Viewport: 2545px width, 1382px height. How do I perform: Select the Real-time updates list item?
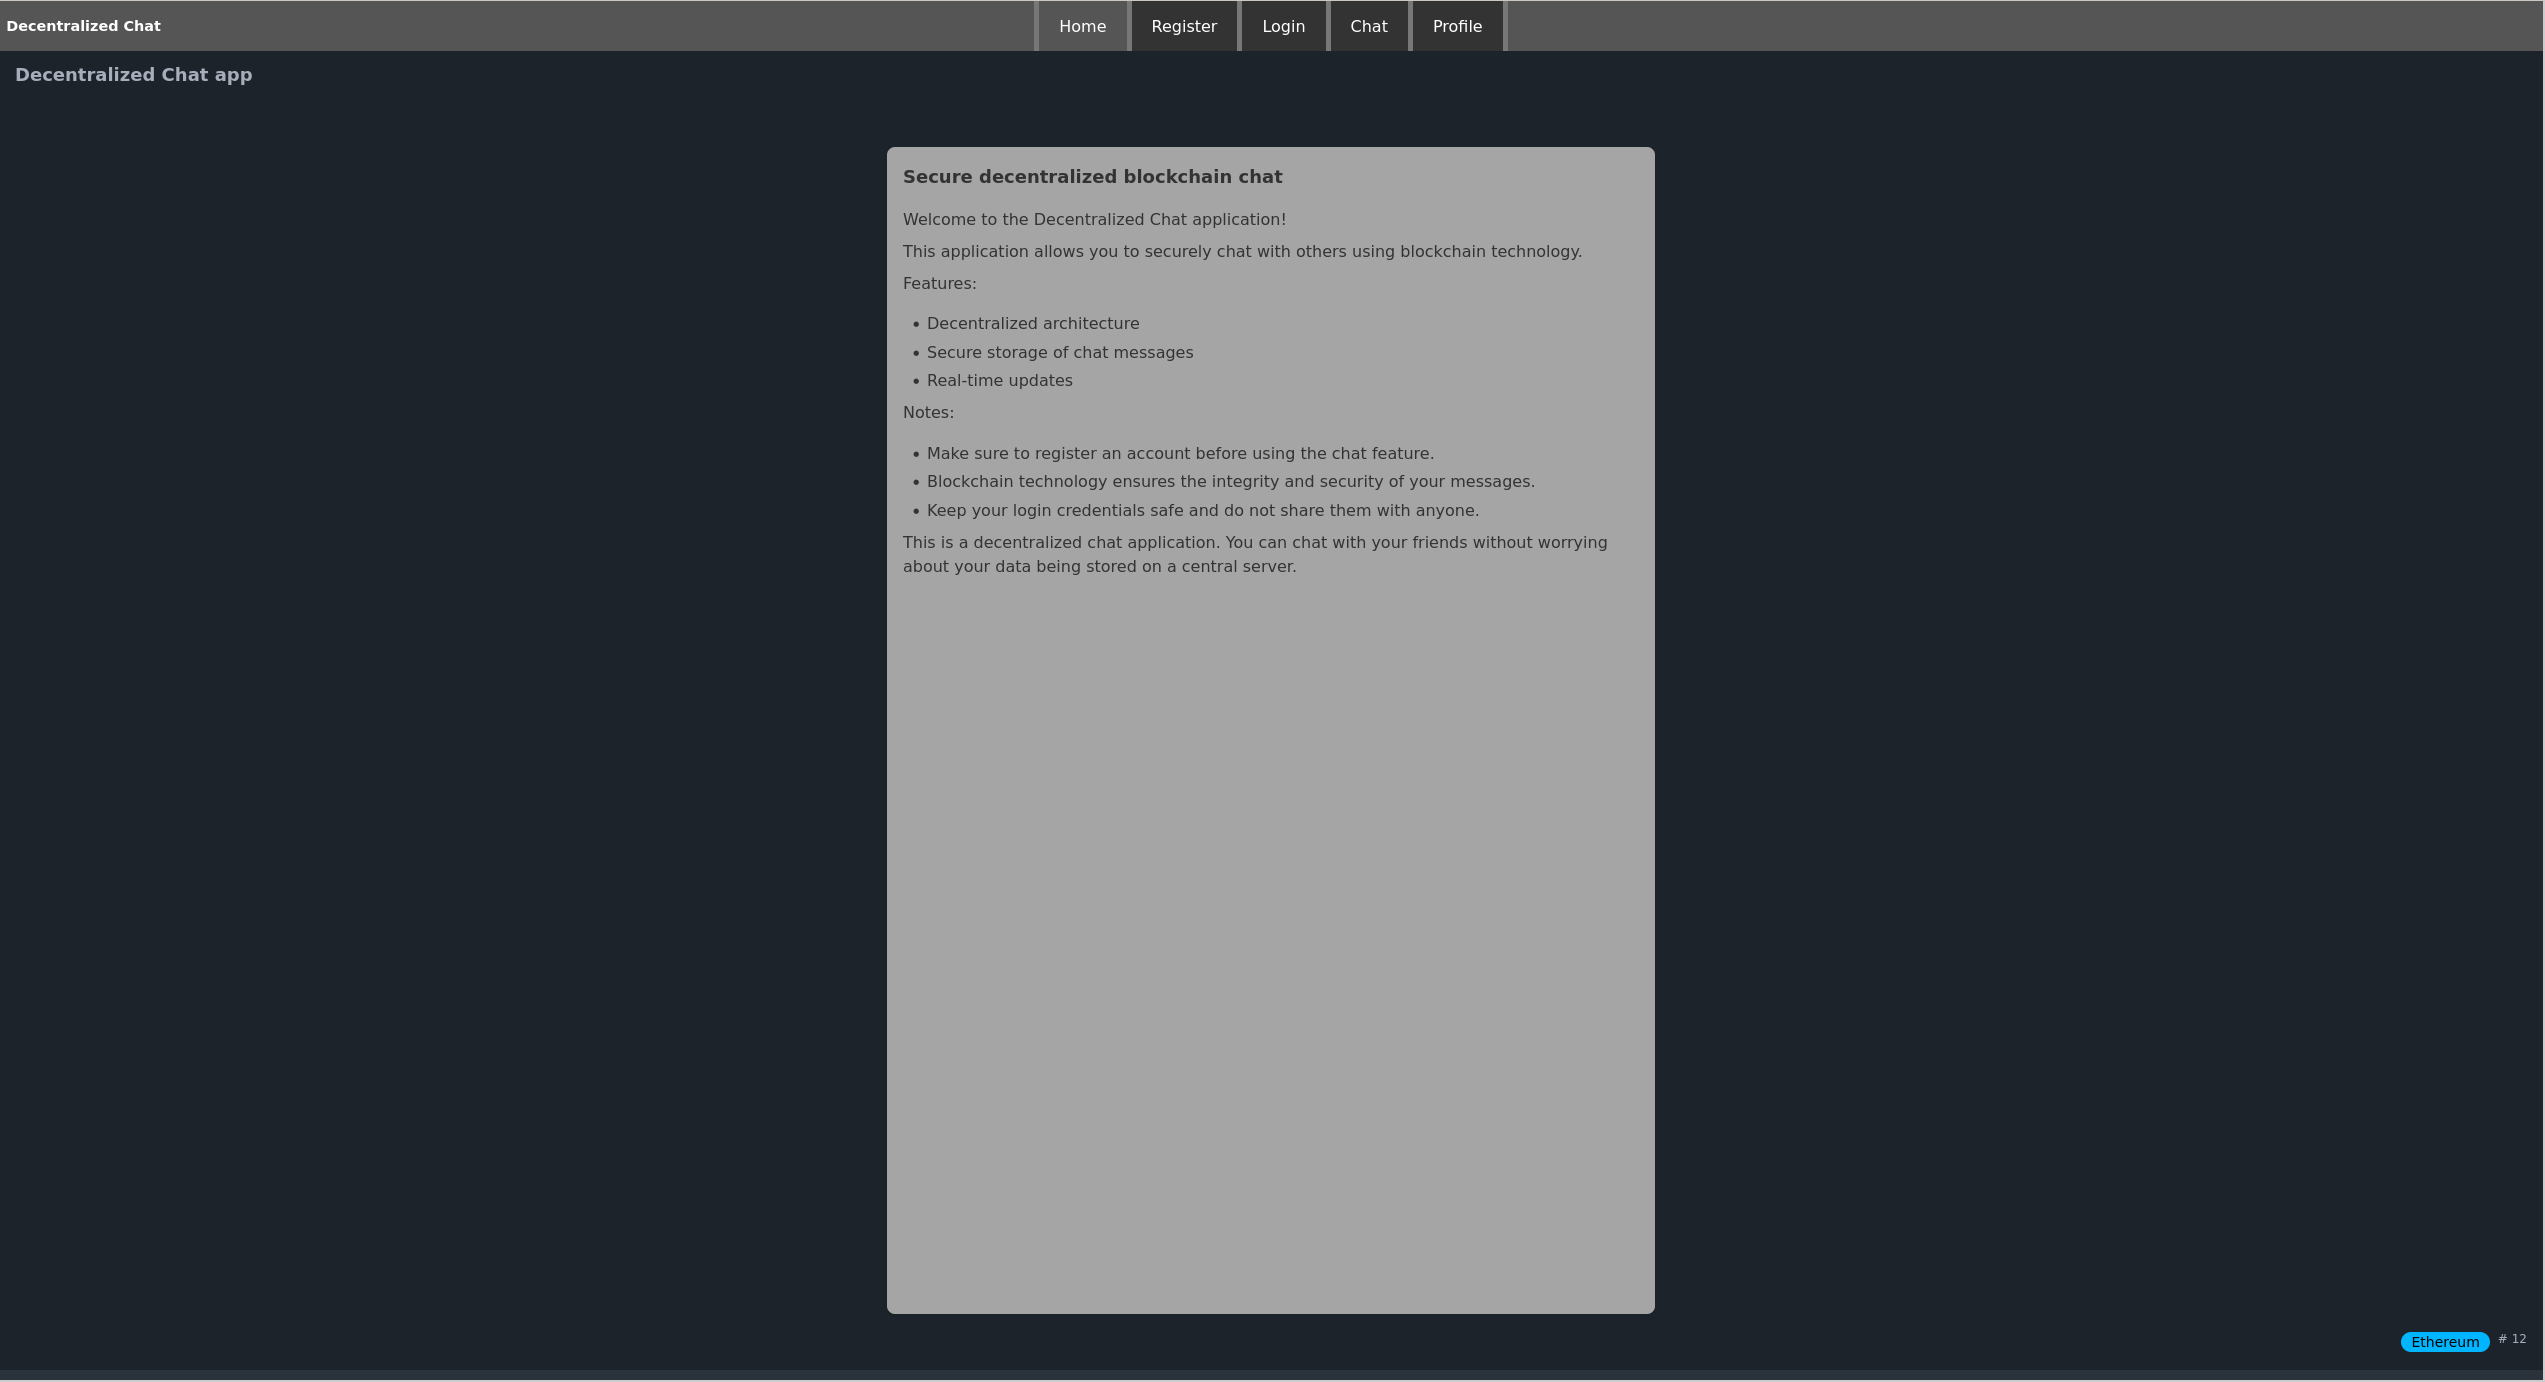pyautogui.click(x=999, y=381)
